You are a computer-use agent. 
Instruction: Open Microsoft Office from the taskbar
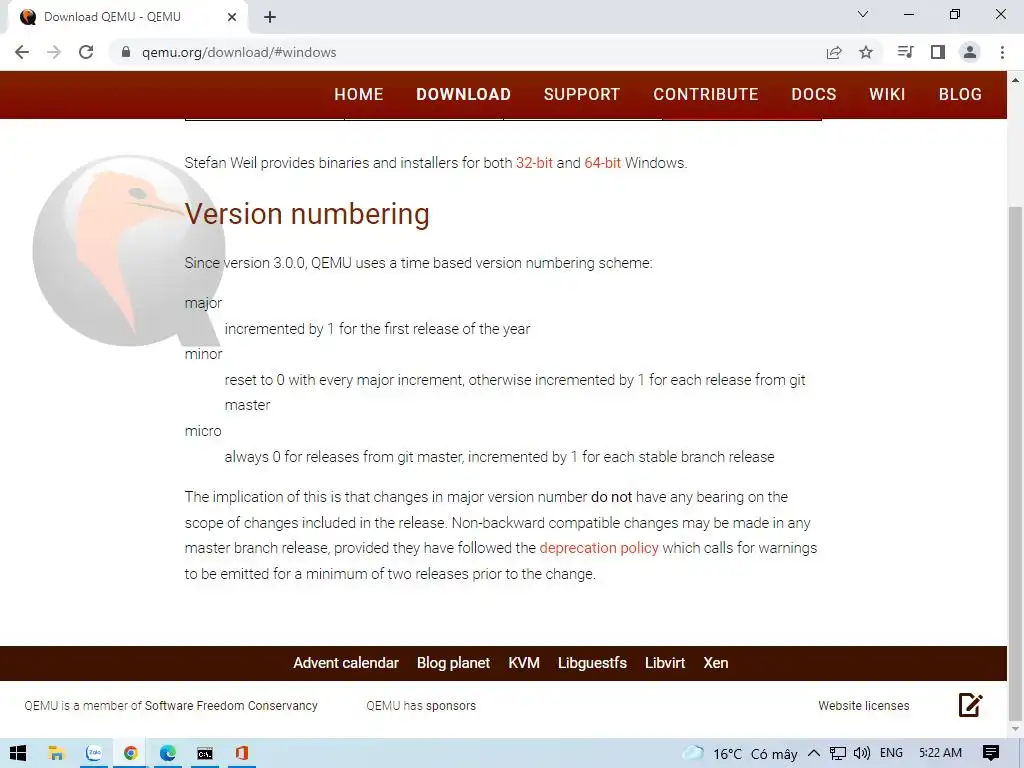tap(242, 754)
